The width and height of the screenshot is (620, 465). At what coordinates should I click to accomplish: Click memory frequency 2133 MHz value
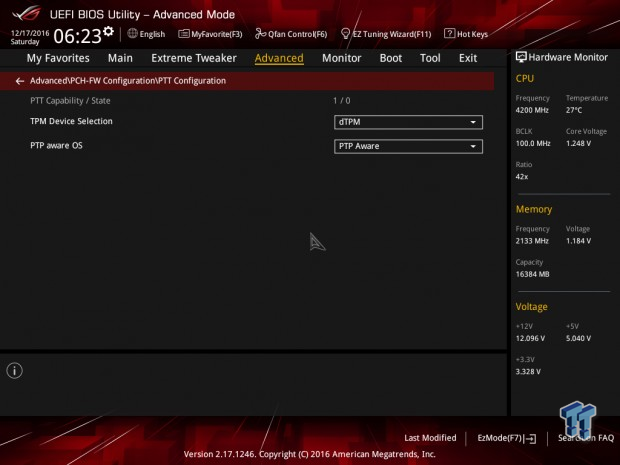pyautogui.click(x=532, y=241)
